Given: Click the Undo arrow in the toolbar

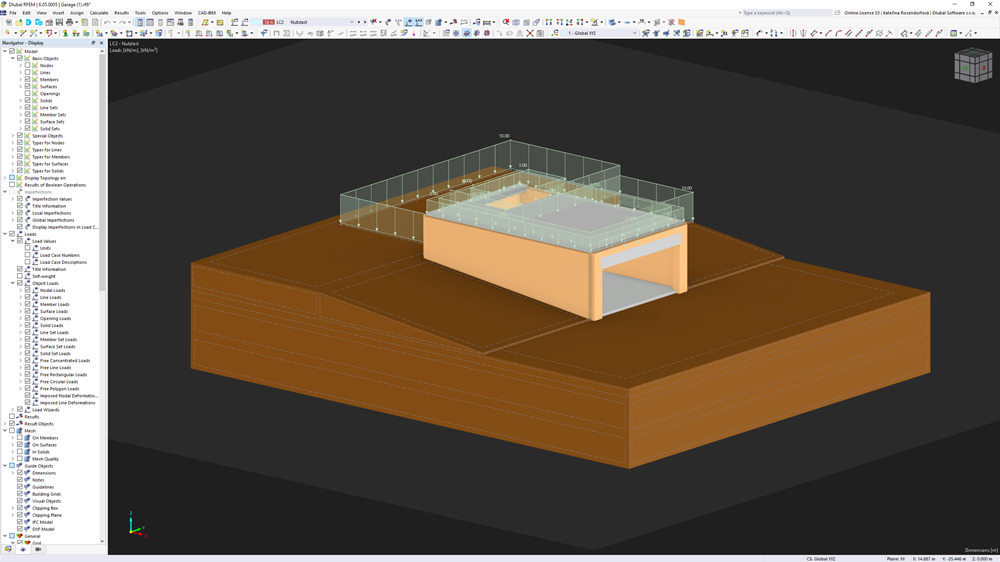Looking at the screenshot, I should pos(107,22).
